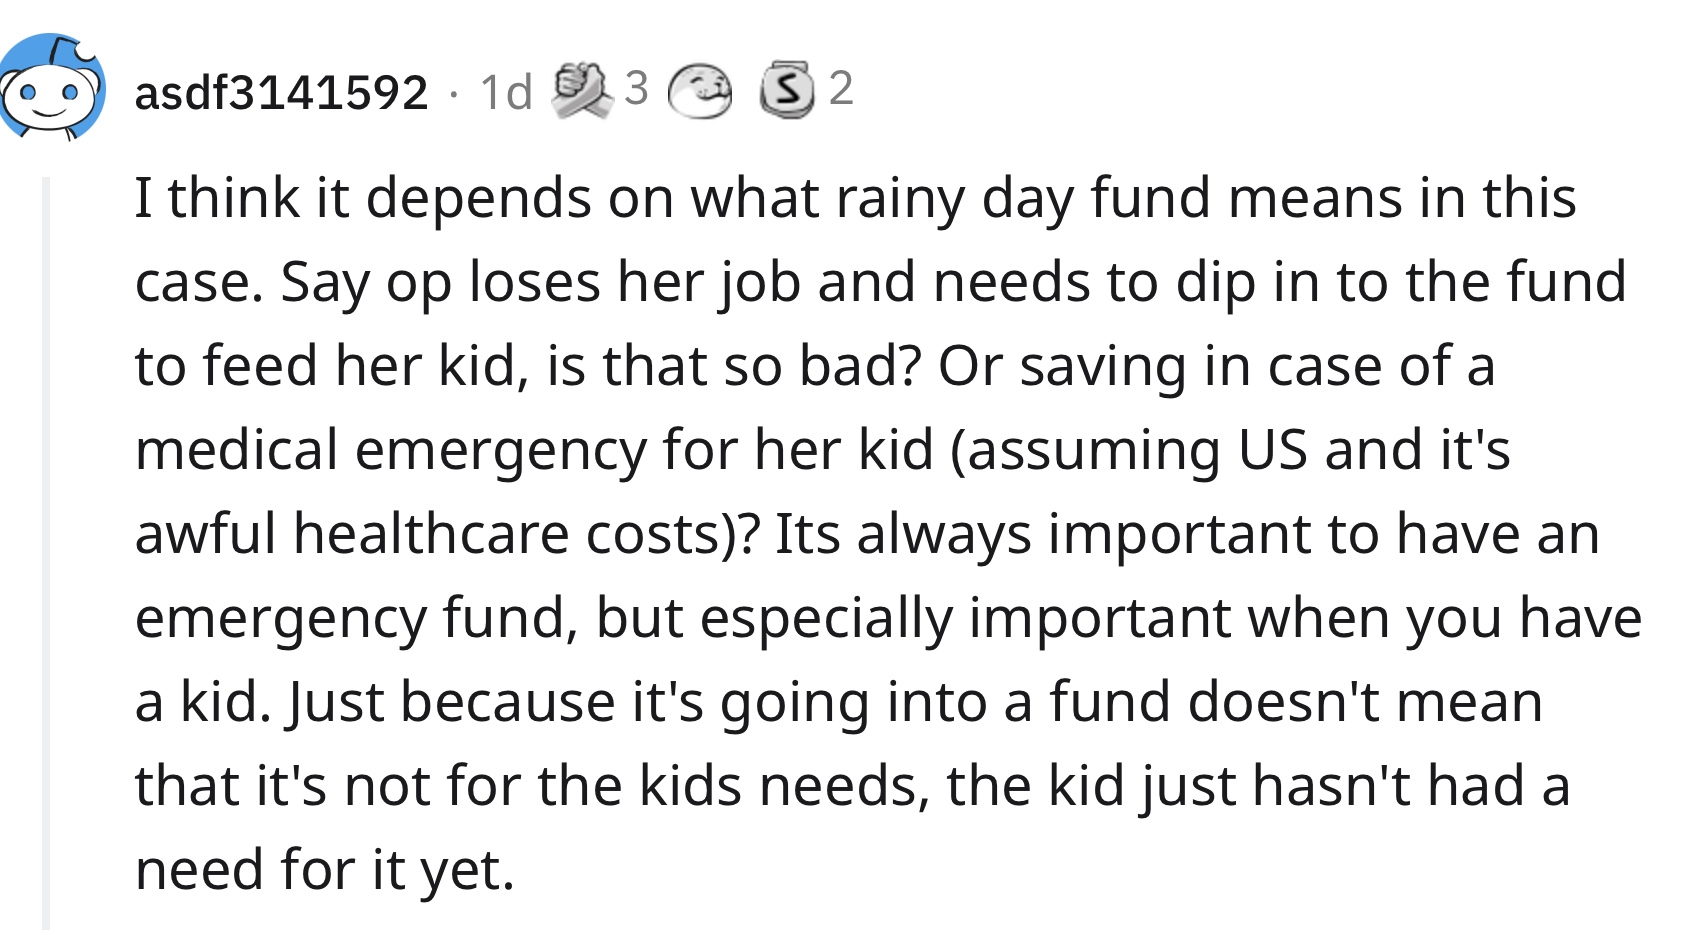Click the handshake Helpful award icon

tap(583, 90)
